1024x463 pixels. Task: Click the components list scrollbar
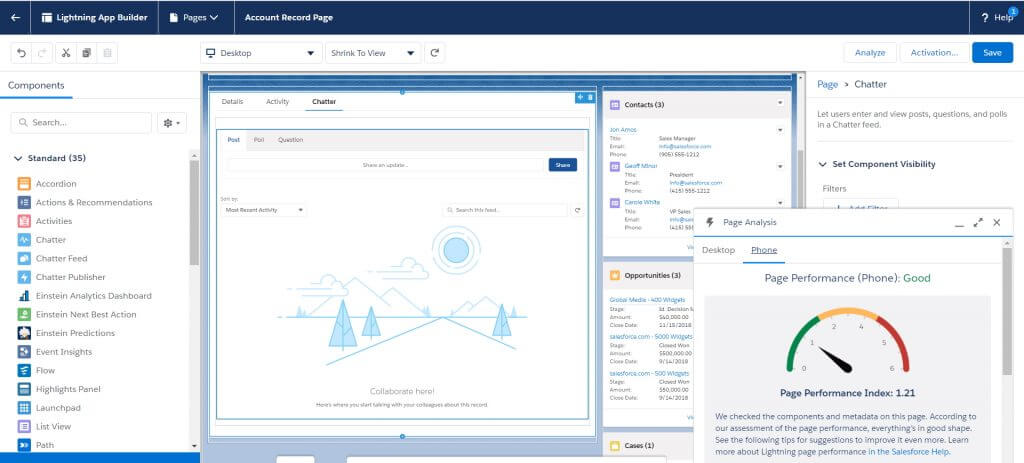194,212
